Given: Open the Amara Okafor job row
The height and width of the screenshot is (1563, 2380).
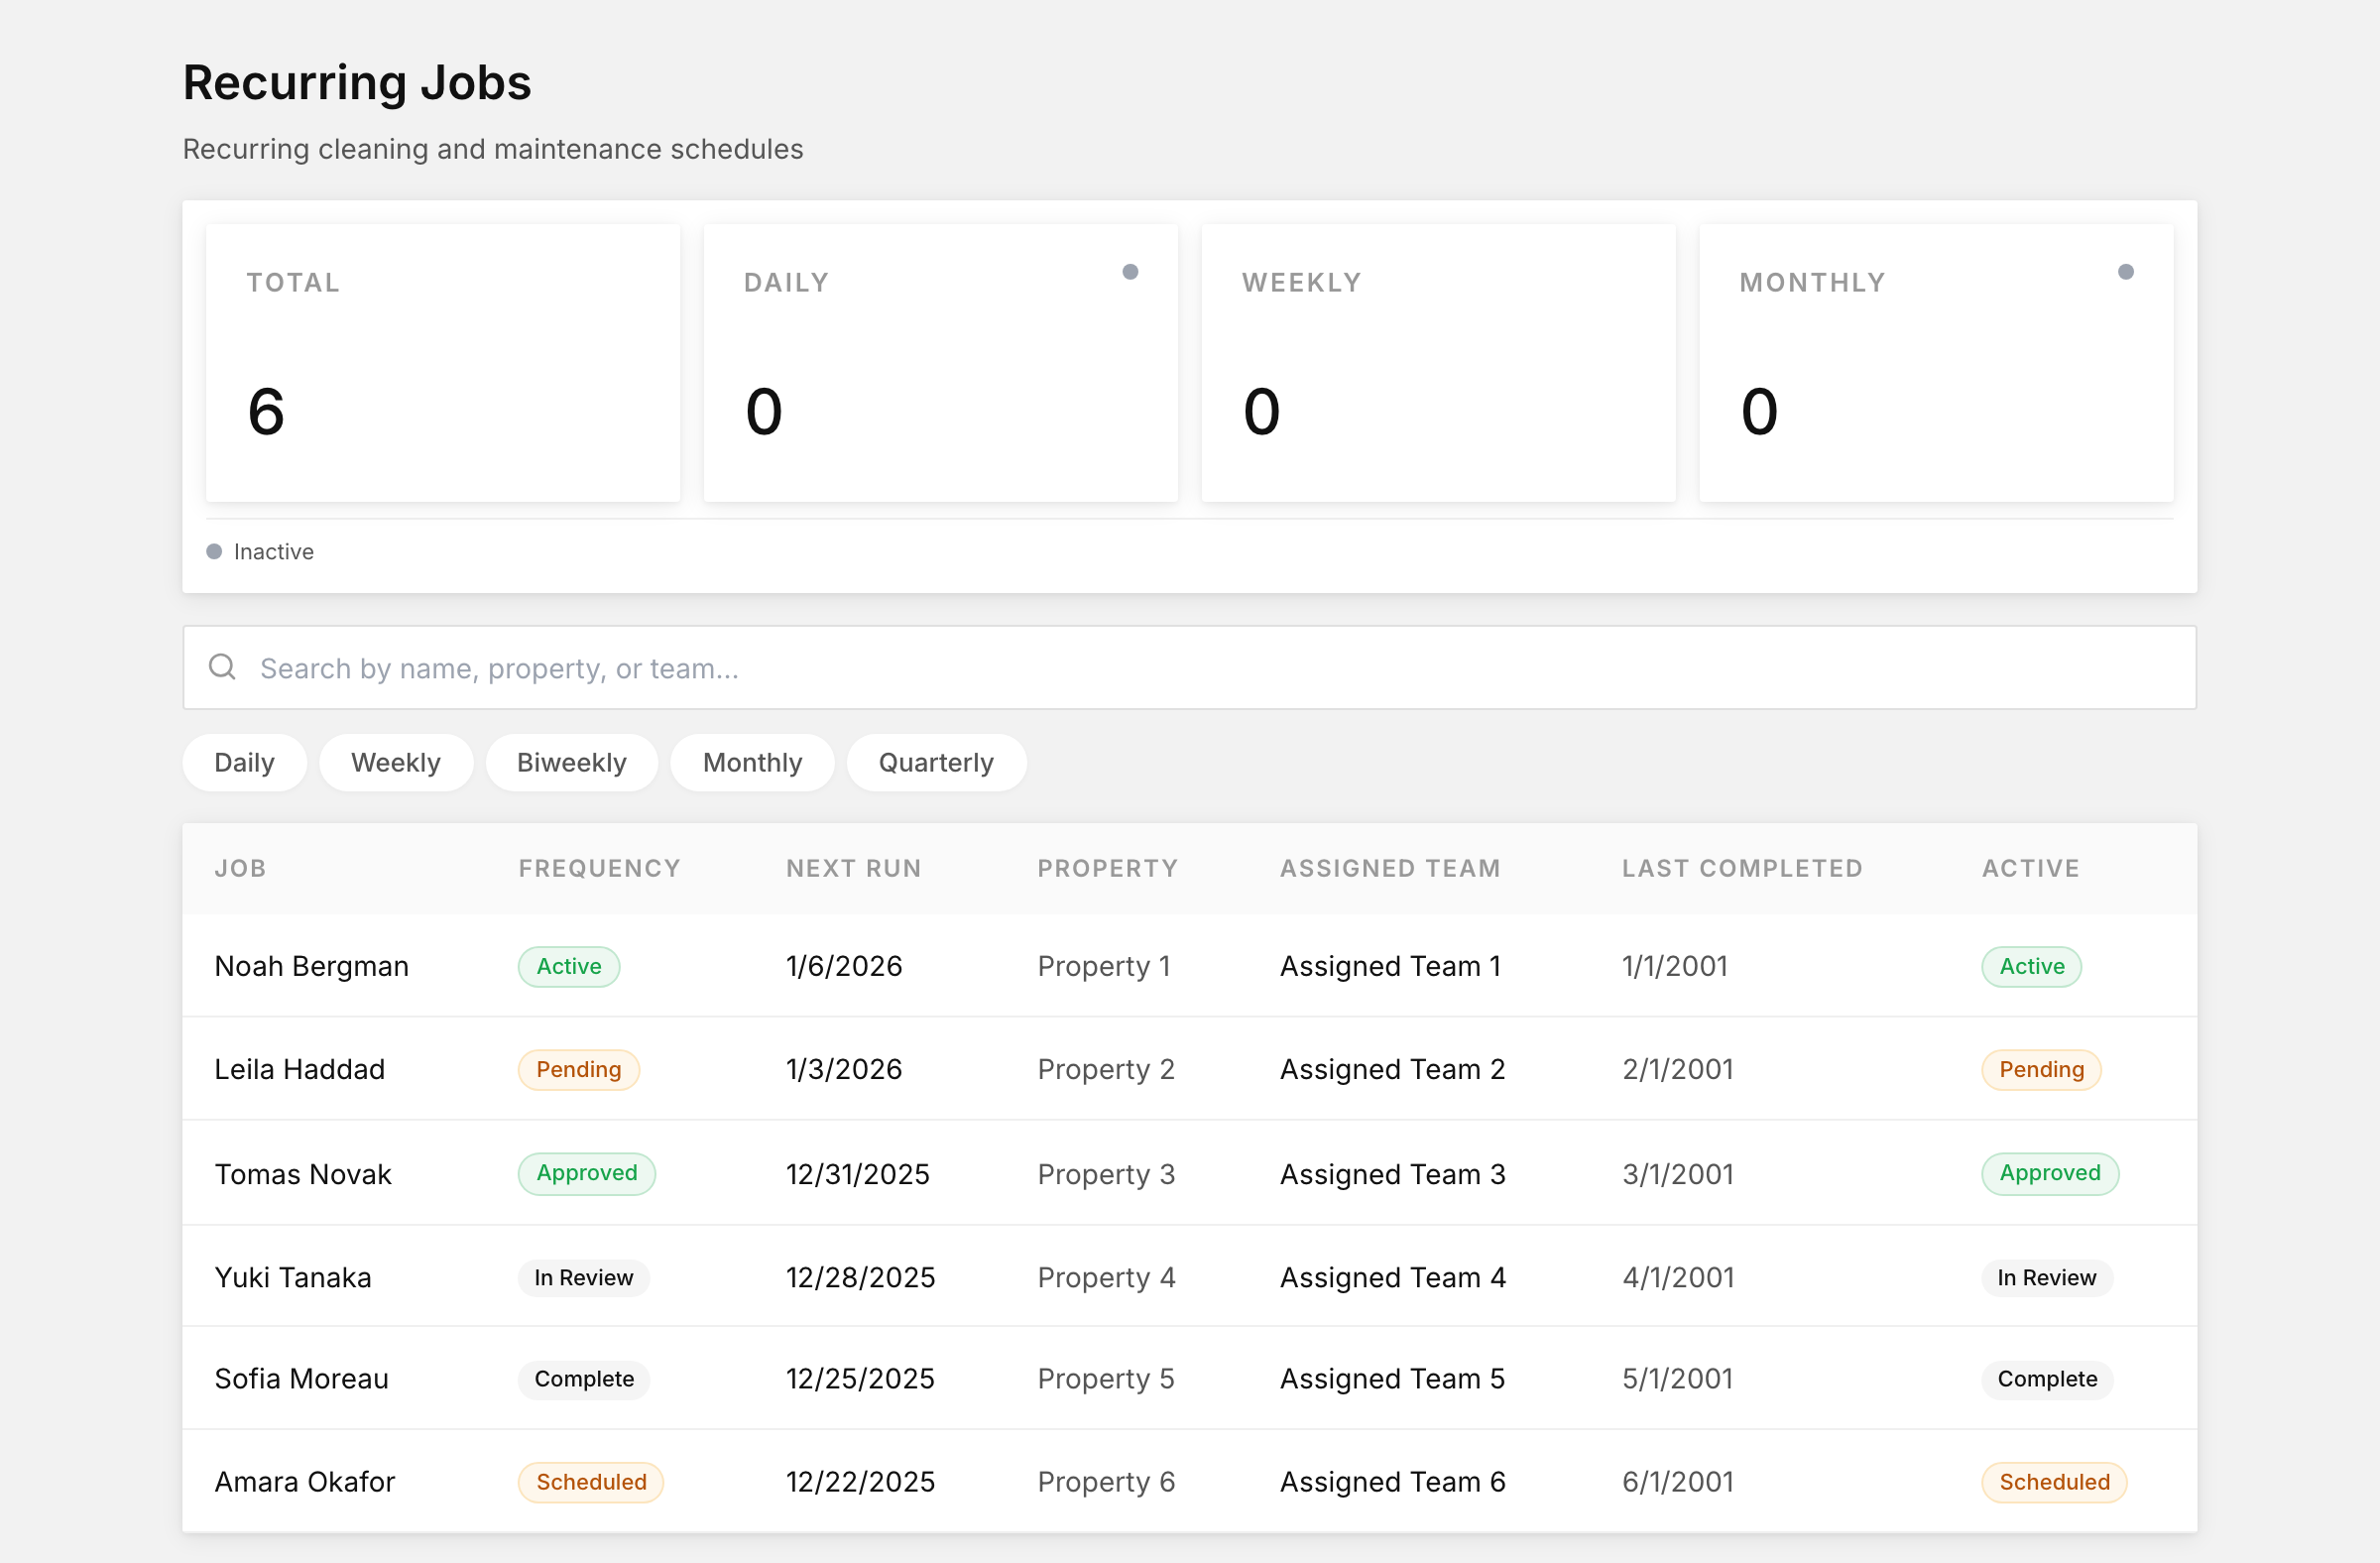Looking at the screenshot, I should 1190,1482.
